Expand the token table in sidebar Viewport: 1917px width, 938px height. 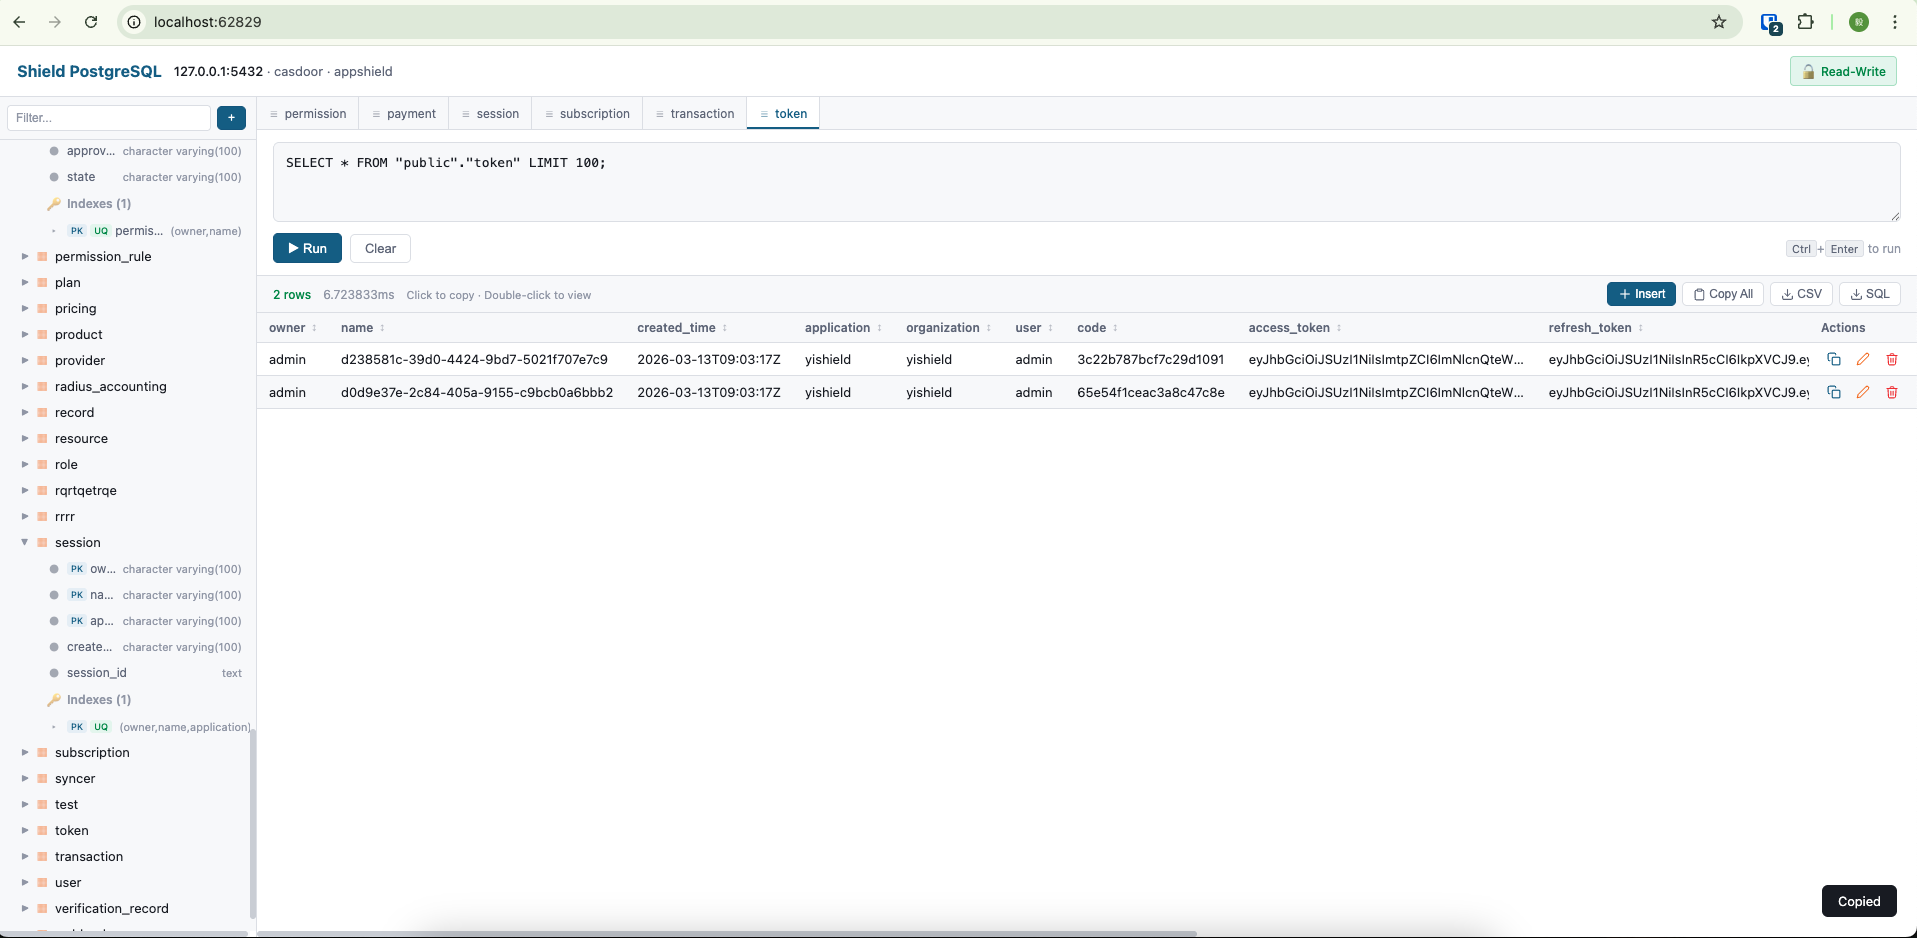coord(25,831)
